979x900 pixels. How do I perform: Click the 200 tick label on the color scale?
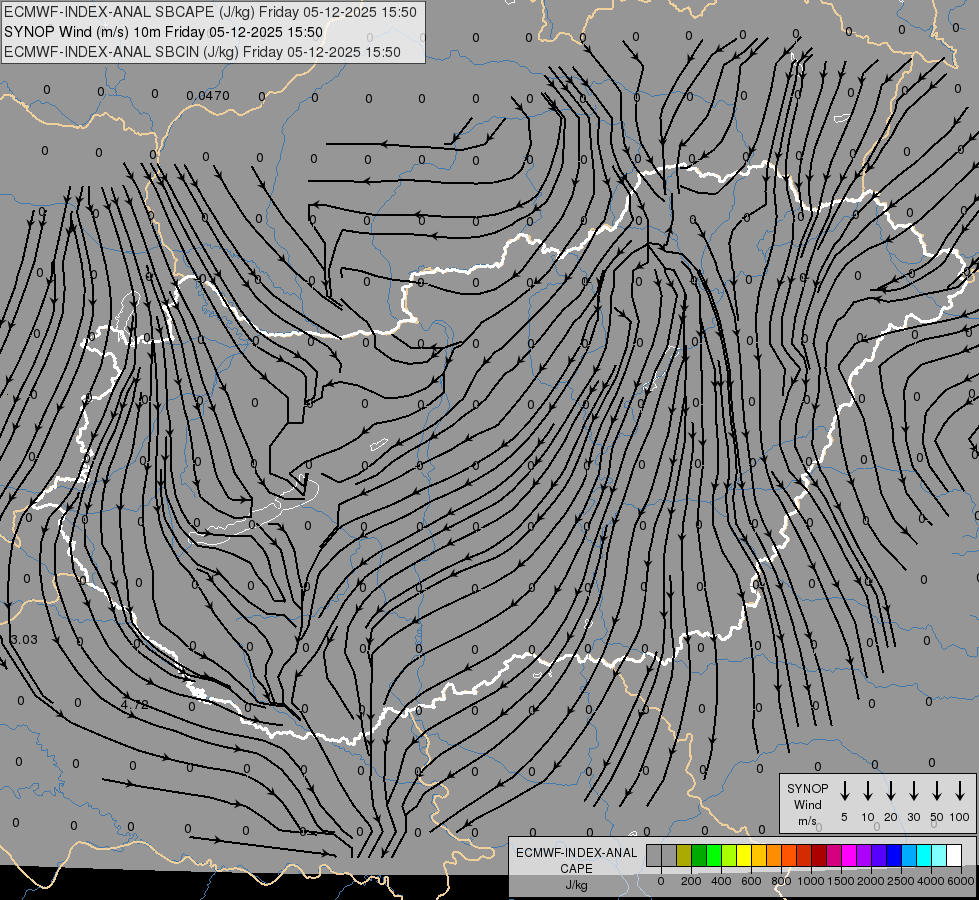tap(691, 881)
